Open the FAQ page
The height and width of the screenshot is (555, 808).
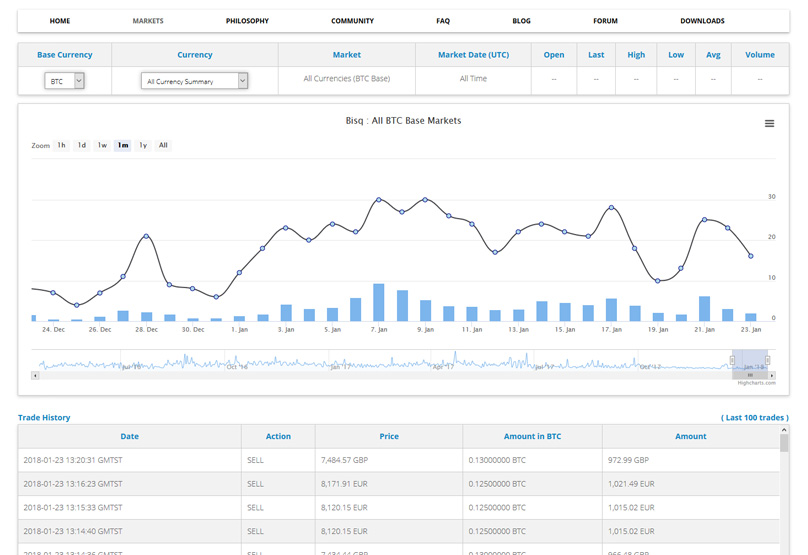(443, 21)
